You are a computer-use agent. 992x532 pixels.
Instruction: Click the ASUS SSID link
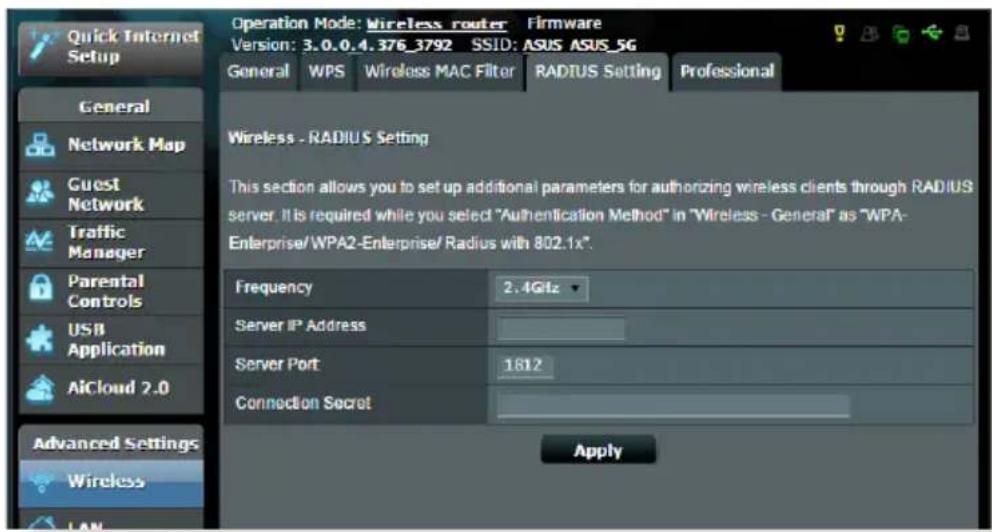(545, 46)
